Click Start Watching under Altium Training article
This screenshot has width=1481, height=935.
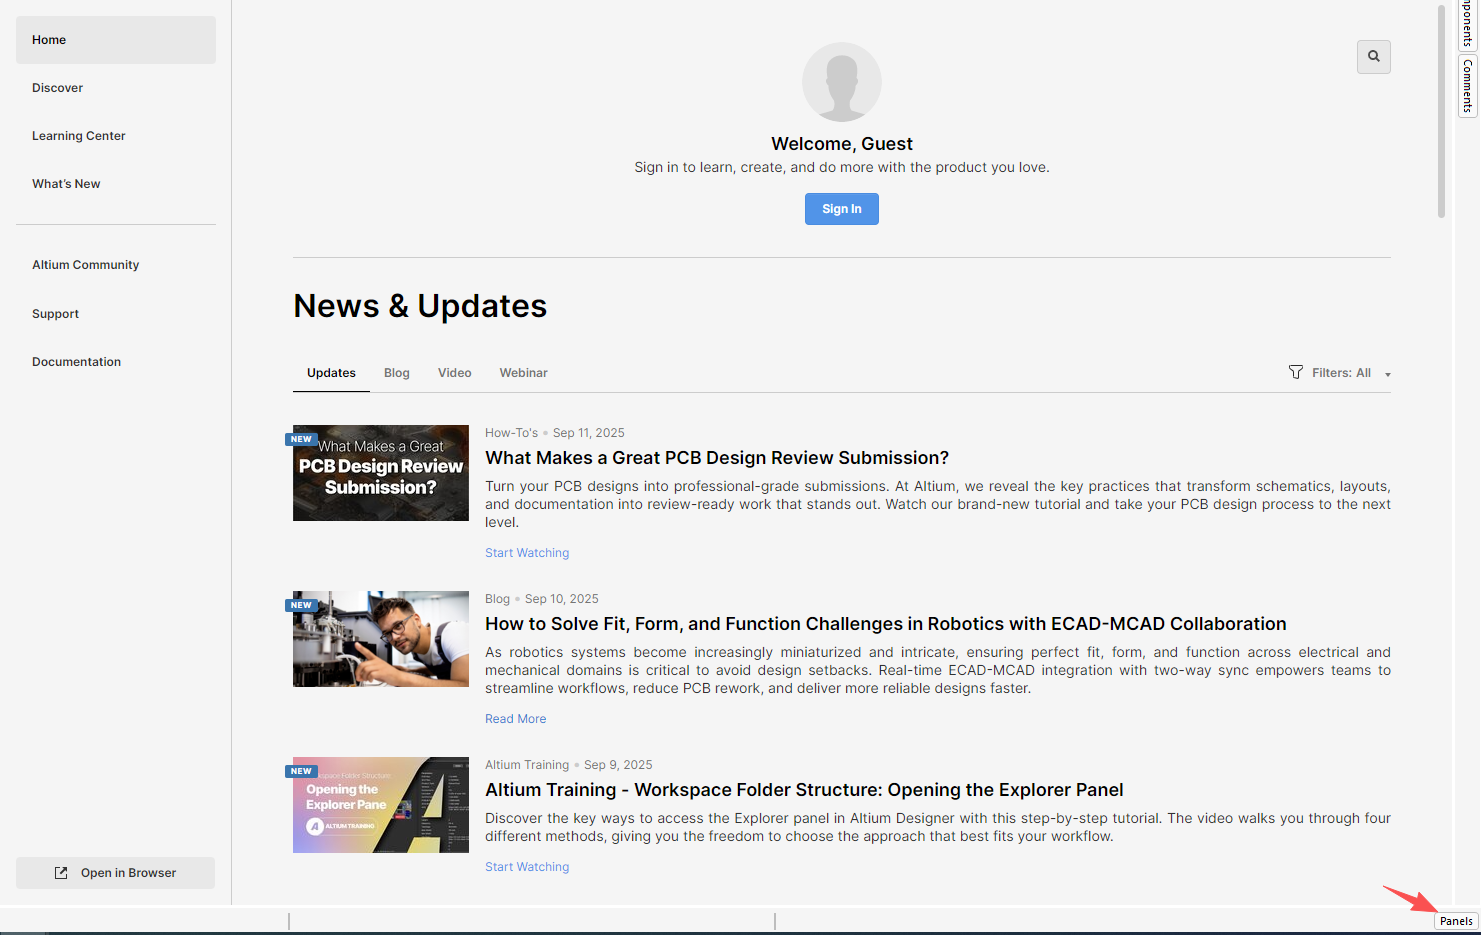(x=527, y=867)
